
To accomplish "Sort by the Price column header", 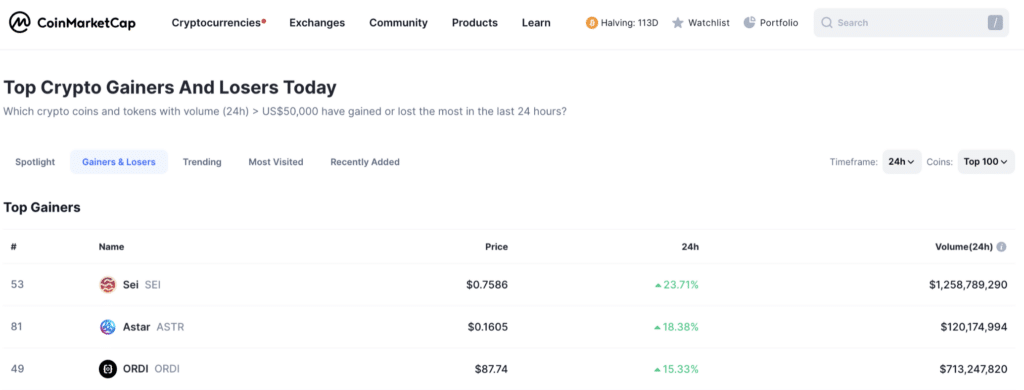I will (x=496, y=247).
